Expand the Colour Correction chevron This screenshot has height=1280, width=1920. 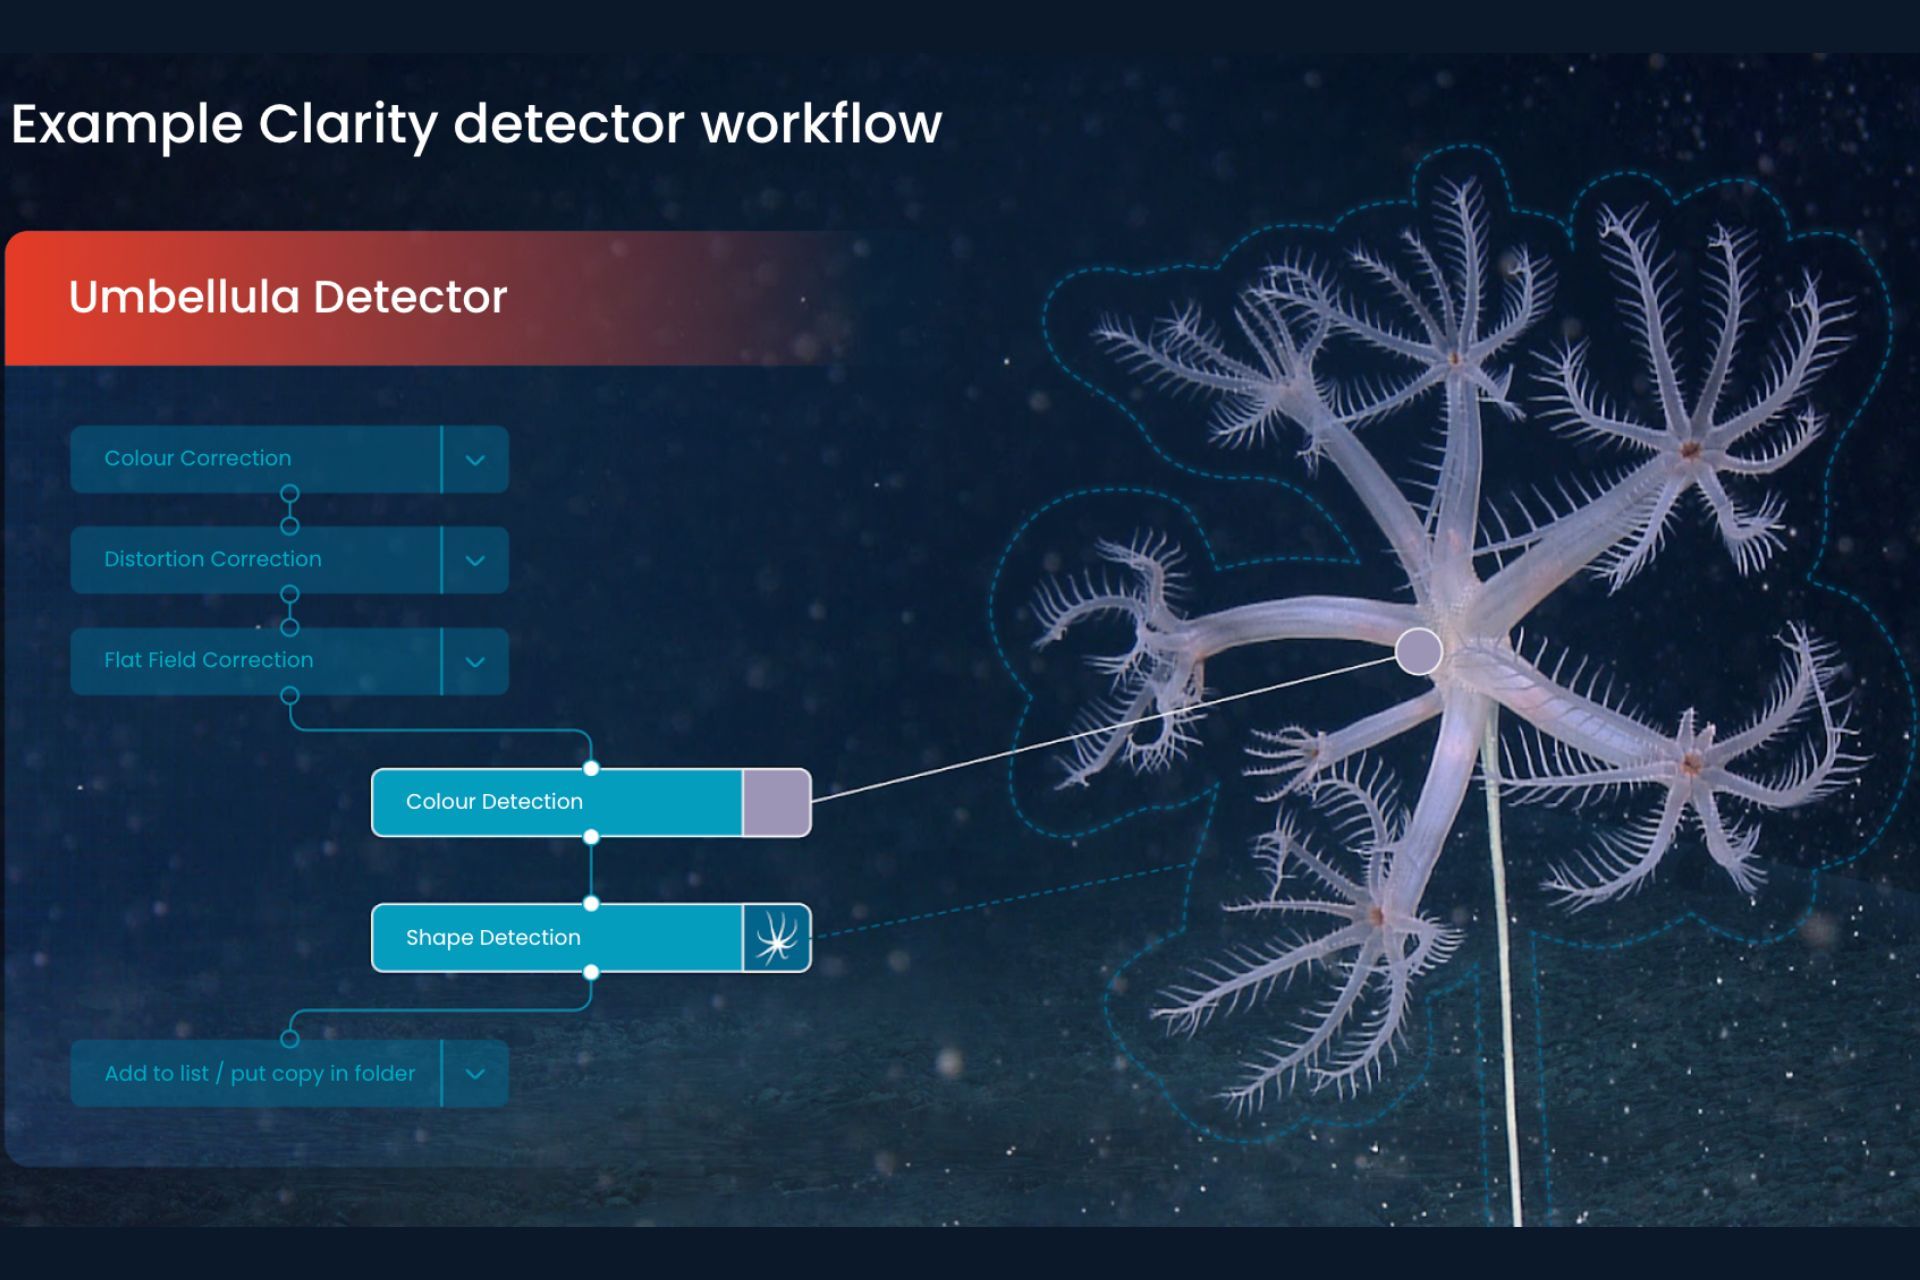[x=475, y=460]
